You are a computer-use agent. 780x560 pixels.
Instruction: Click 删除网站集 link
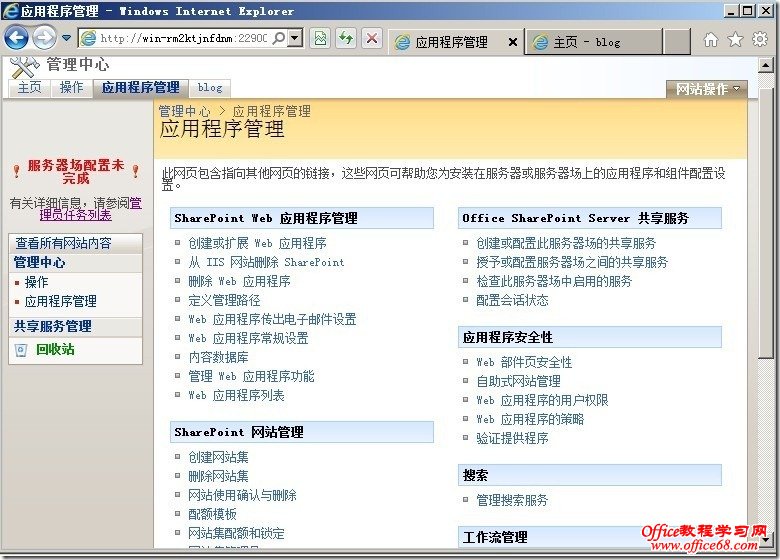[218, 476]
